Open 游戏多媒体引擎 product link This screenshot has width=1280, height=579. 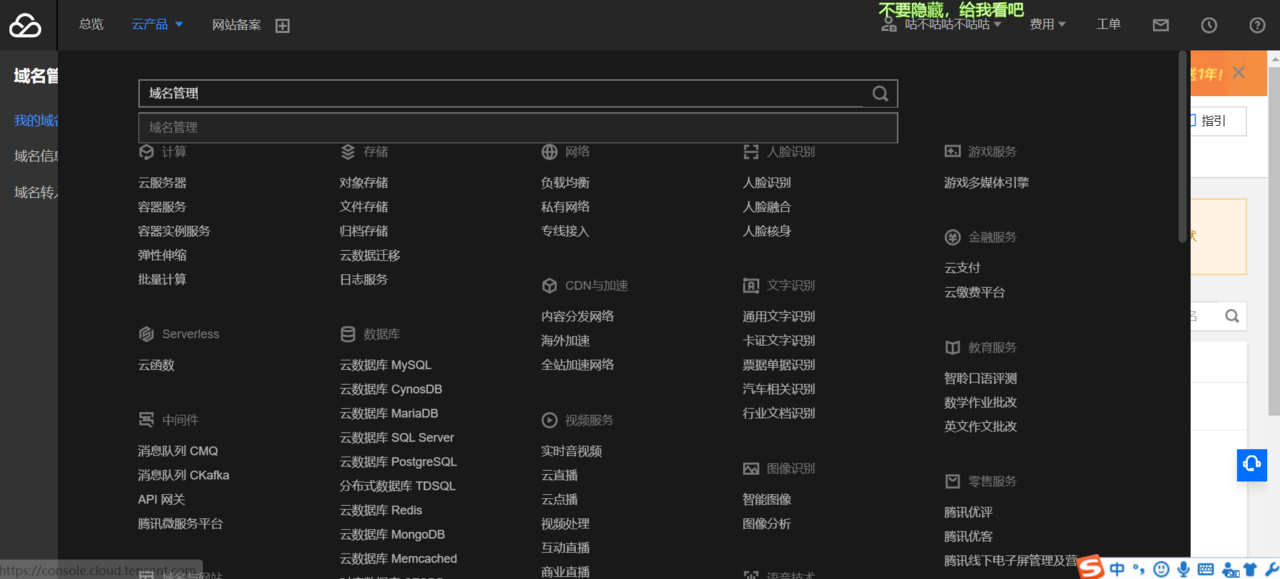[987, 183]
